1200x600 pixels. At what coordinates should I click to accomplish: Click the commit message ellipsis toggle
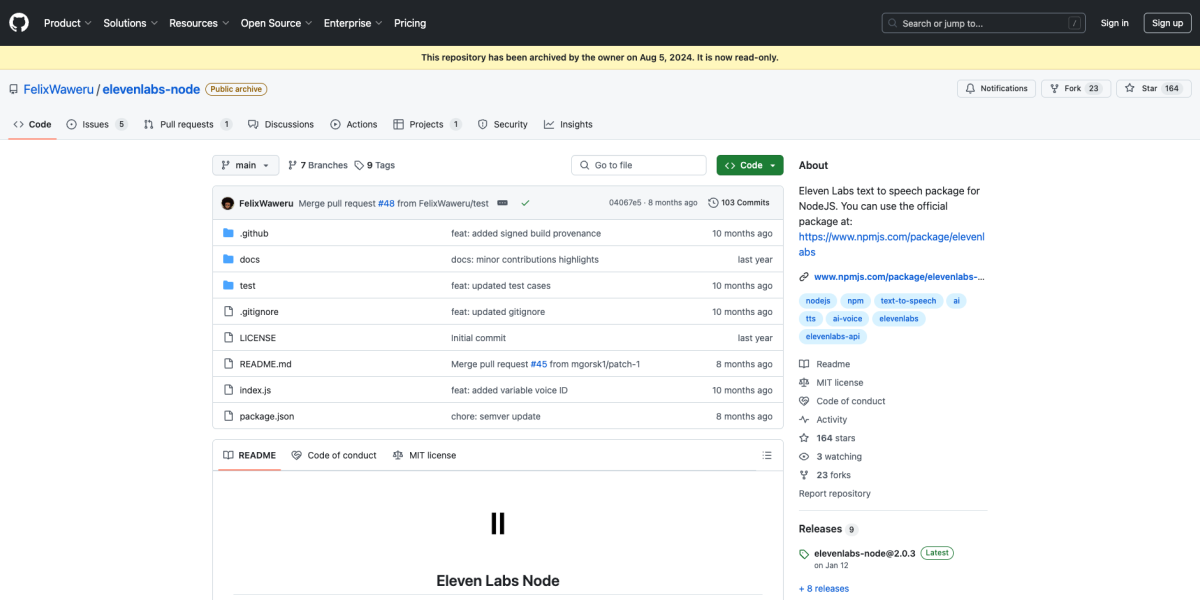(502, 202)
